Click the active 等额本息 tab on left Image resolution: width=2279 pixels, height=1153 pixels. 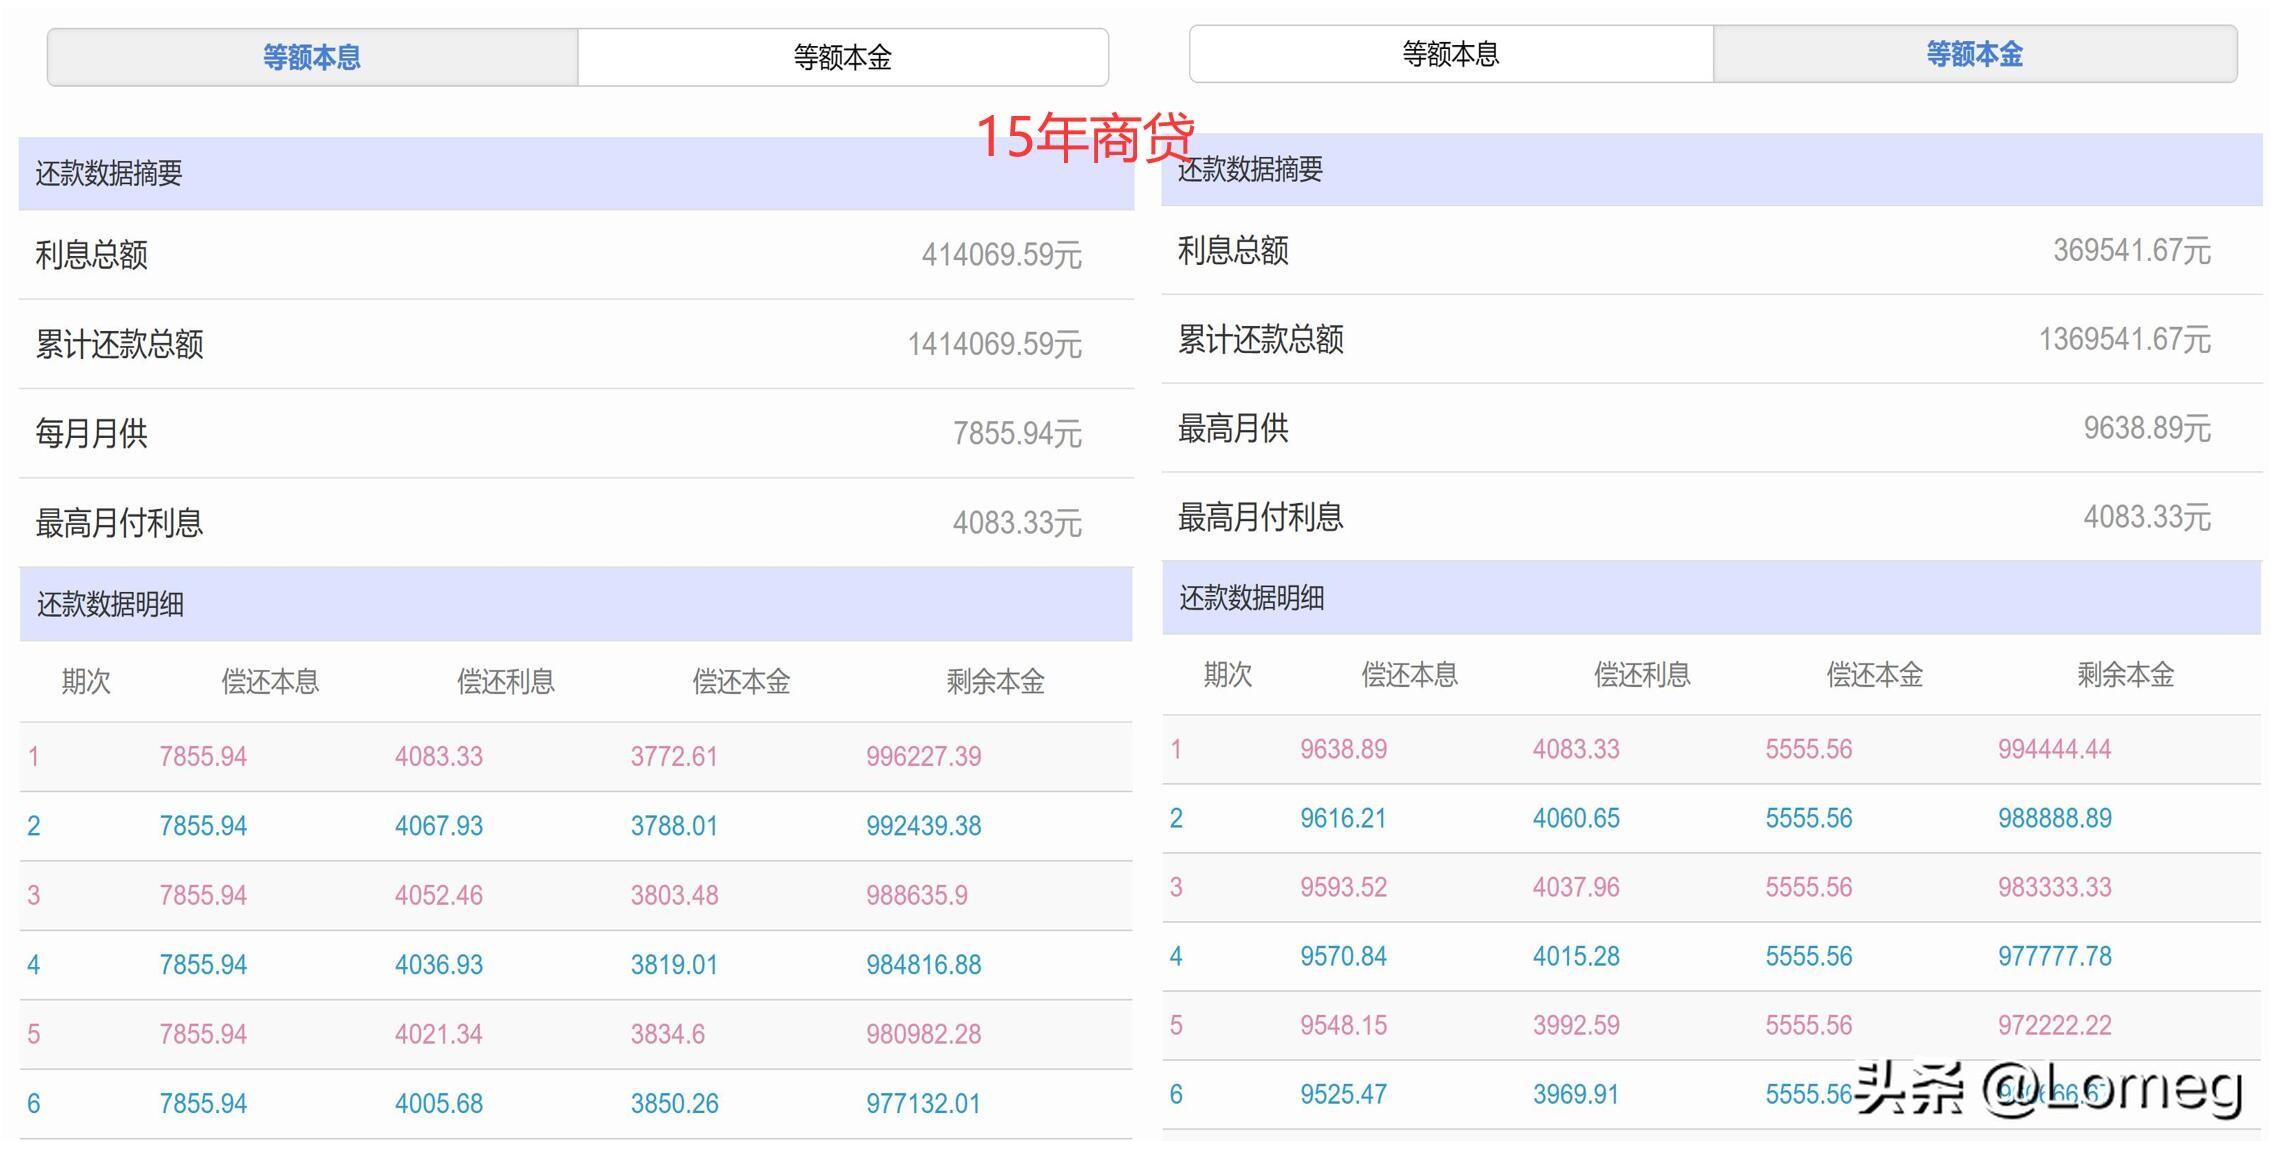pyautogui.click(x=312, y=56)
